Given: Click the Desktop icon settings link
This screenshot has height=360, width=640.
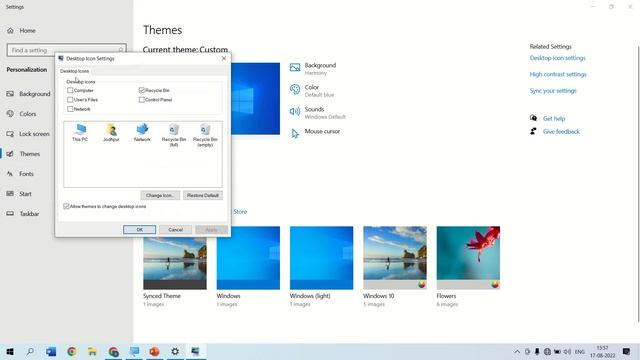Looking at the screenshot, I should pyautogui.click(x=558, y=58).
